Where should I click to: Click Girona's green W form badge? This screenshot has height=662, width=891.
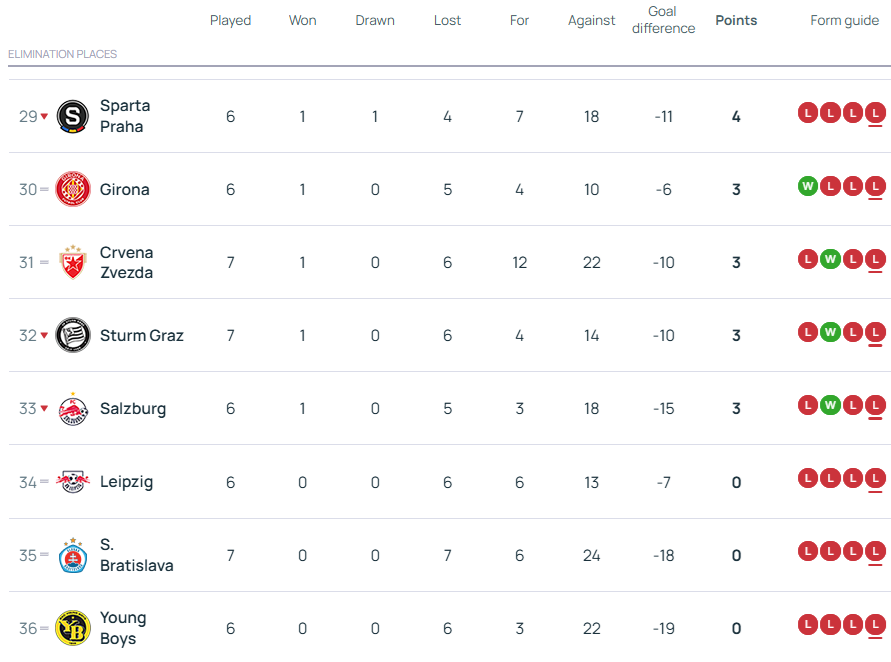[808, 186]
